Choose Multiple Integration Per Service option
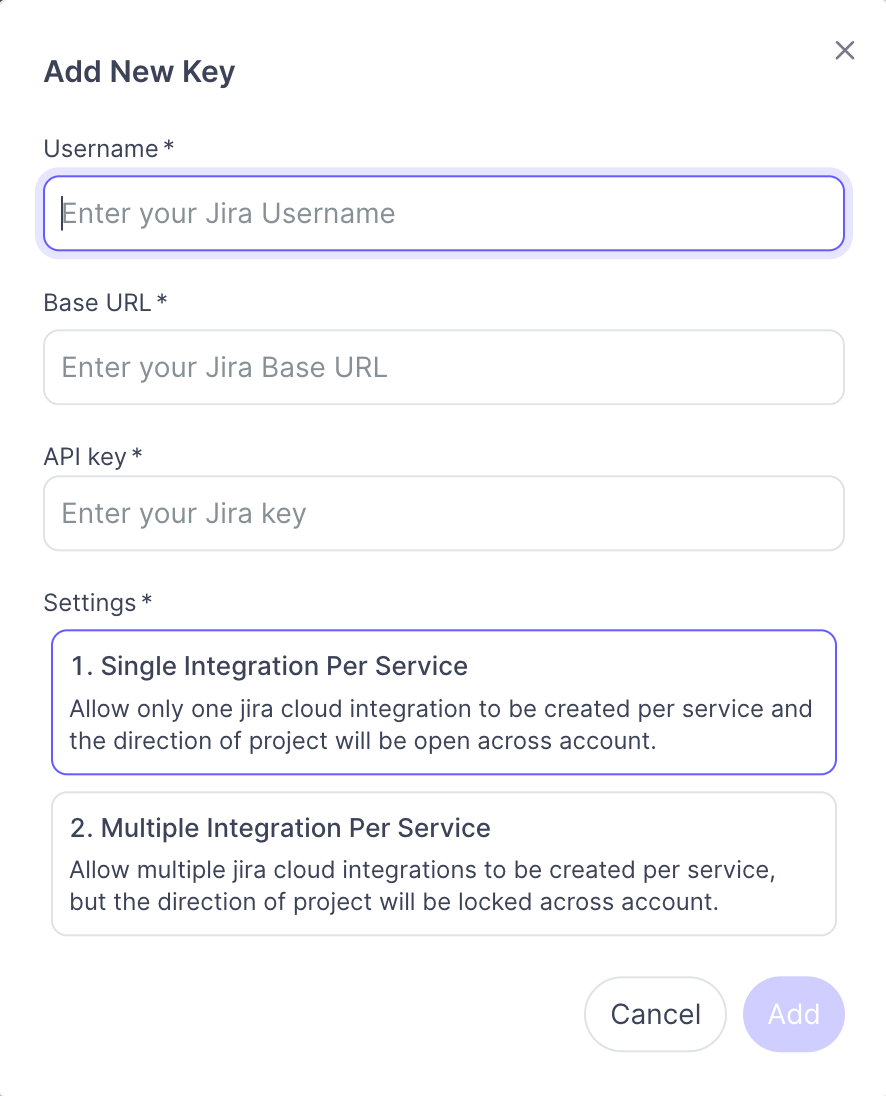The height and width of the screenshot is (1096, 886). click(x=444, y=863)
